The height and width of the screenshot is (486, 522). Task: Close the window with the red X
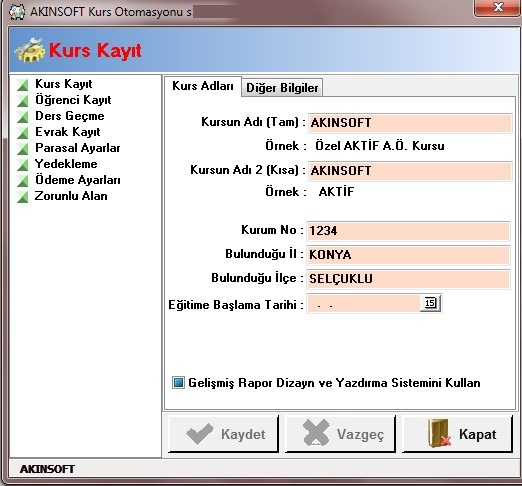tap(498, 7)
